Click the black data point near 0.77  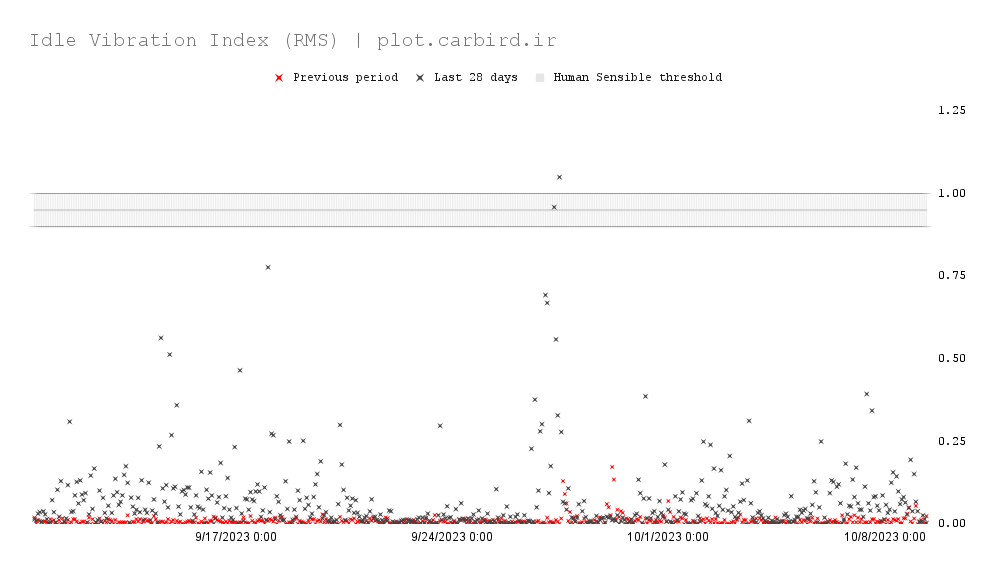click(x=267, y=267)
